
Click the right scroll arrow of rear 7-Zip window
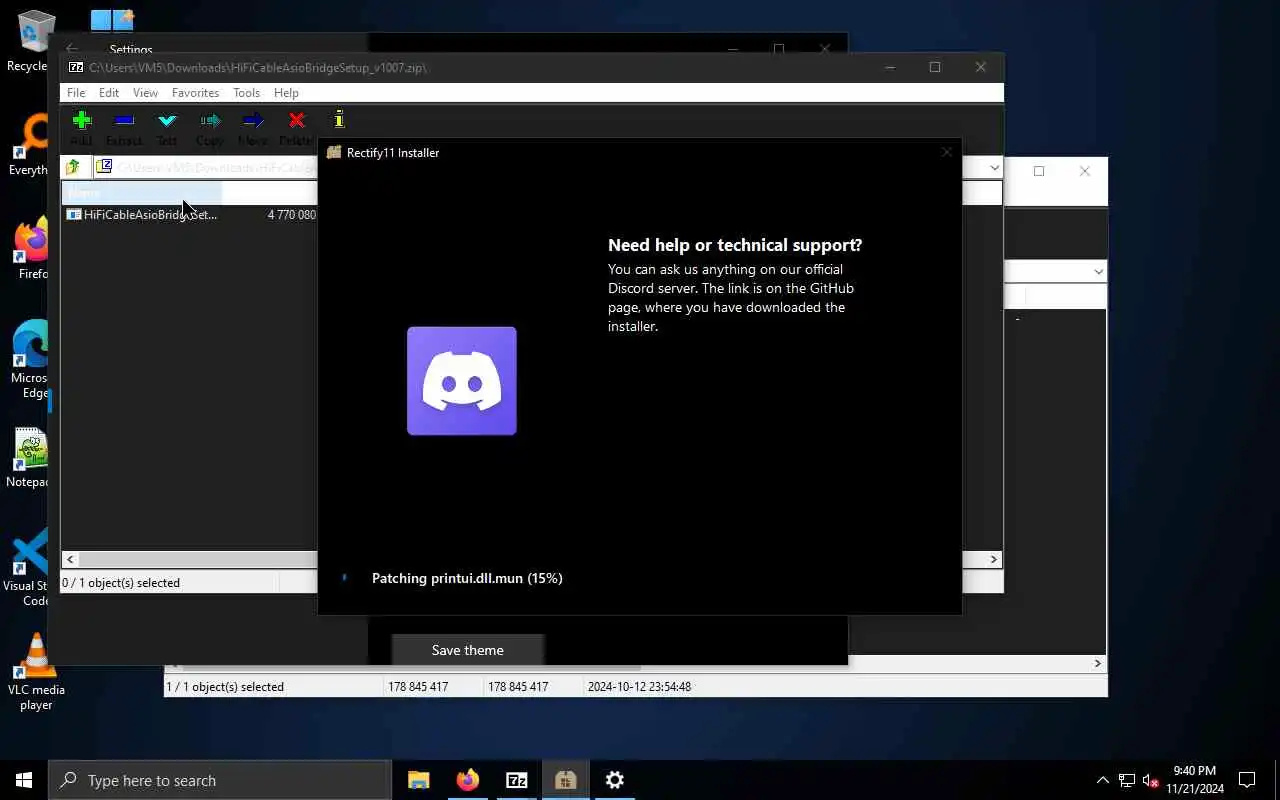(1097, 663)
